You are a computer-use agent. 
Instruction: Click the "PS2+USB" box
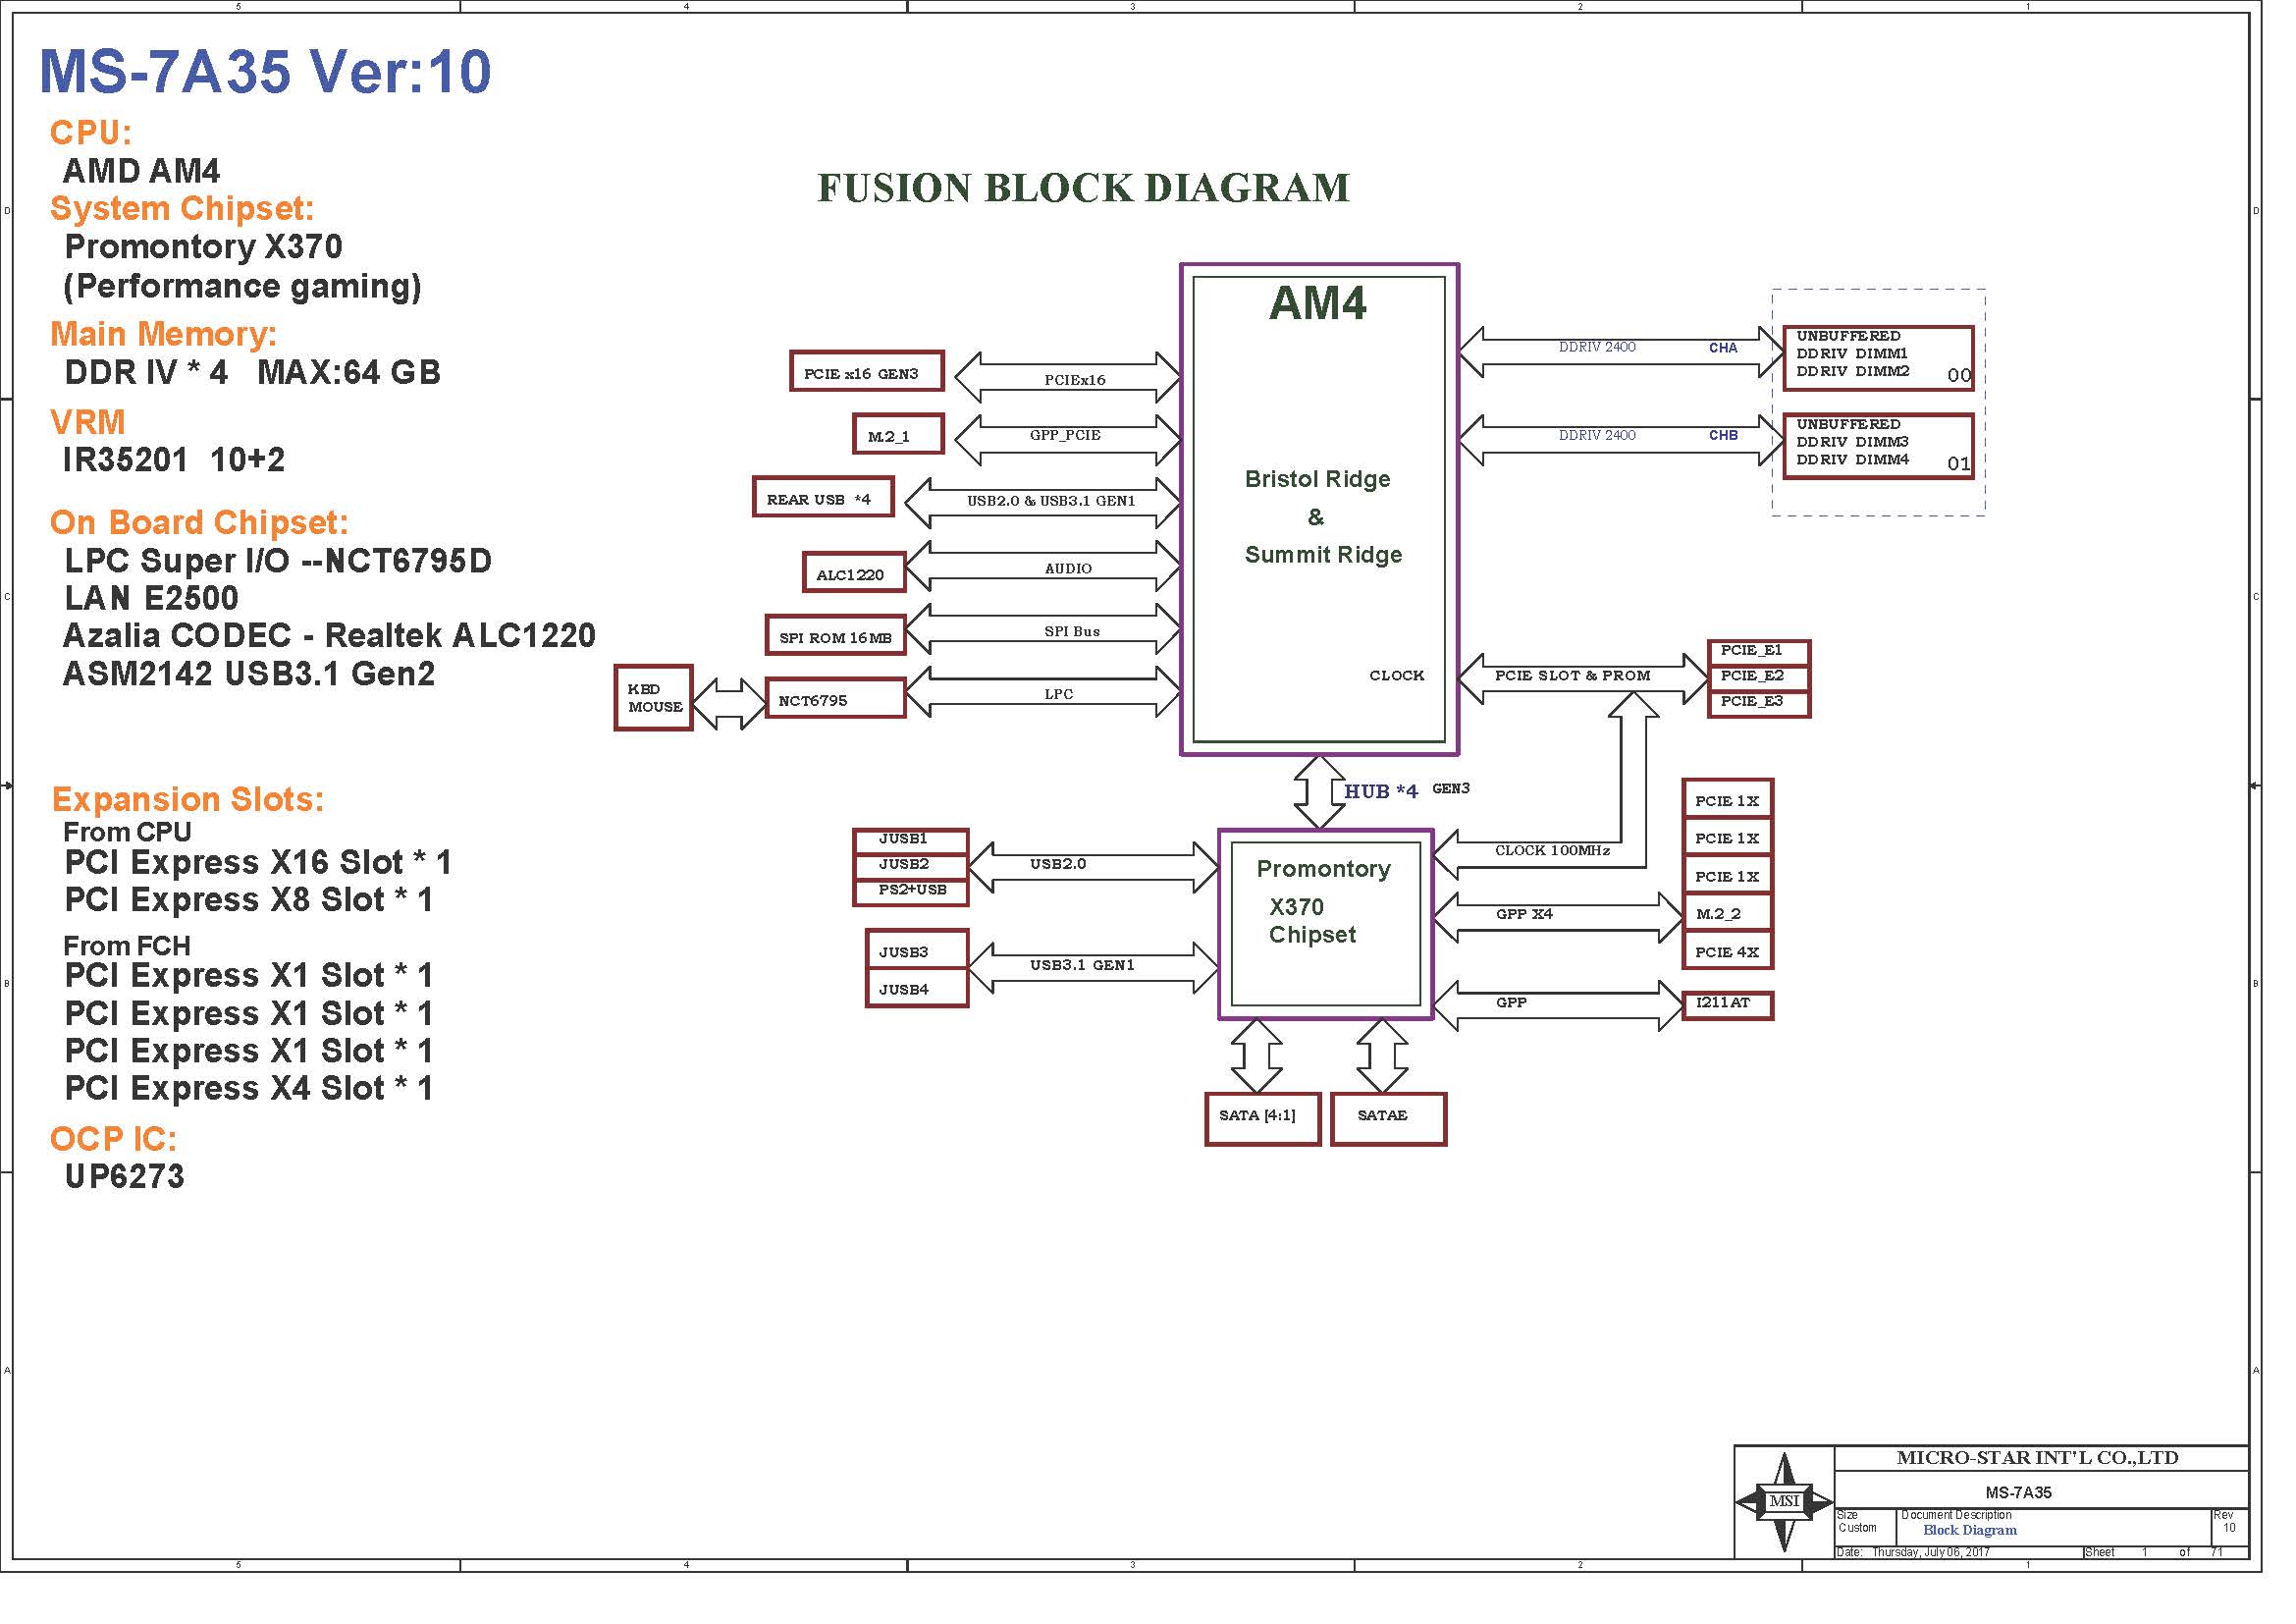click(910, 892)
